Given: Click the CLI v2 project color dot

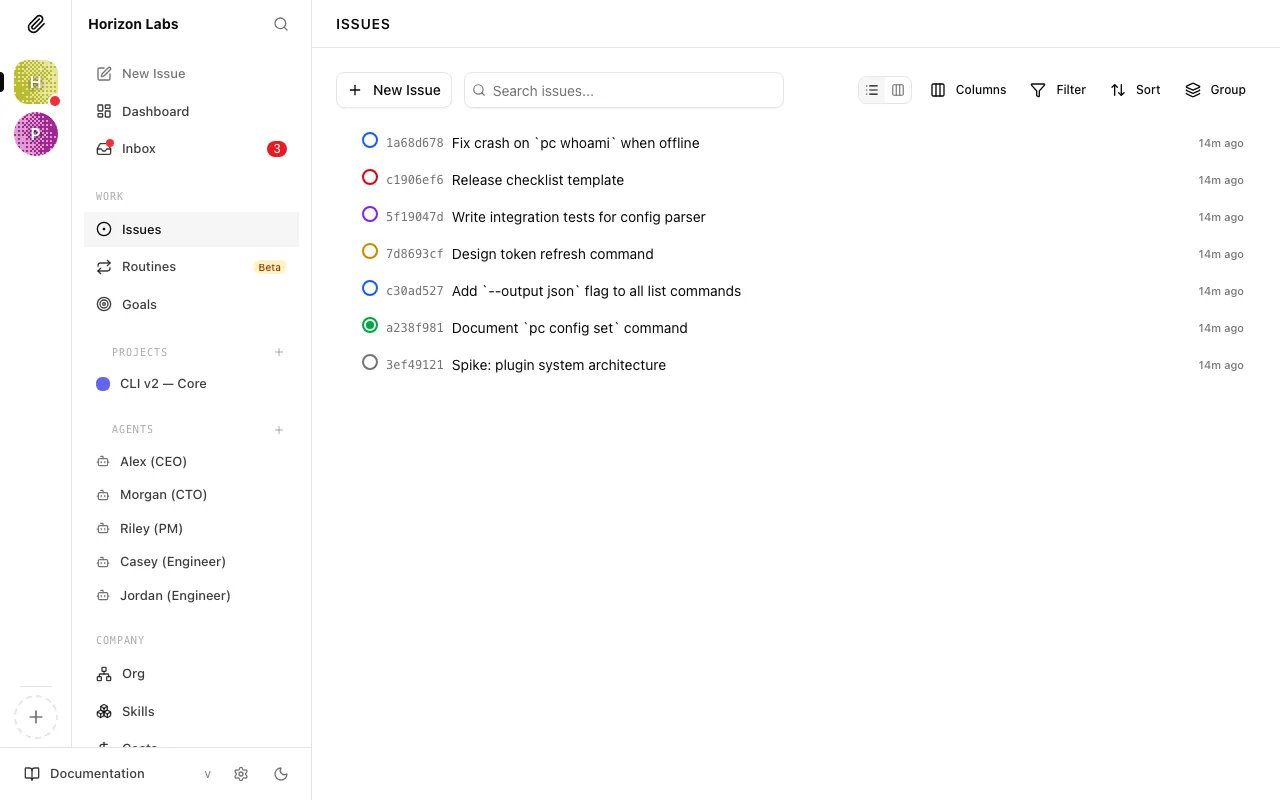Looking at the screenshot, I should 103,384.
